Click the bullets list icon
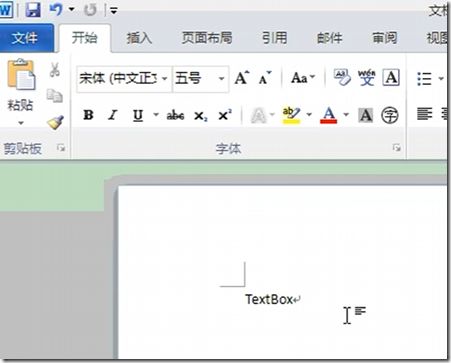451x363 pixels. (424, 79)
